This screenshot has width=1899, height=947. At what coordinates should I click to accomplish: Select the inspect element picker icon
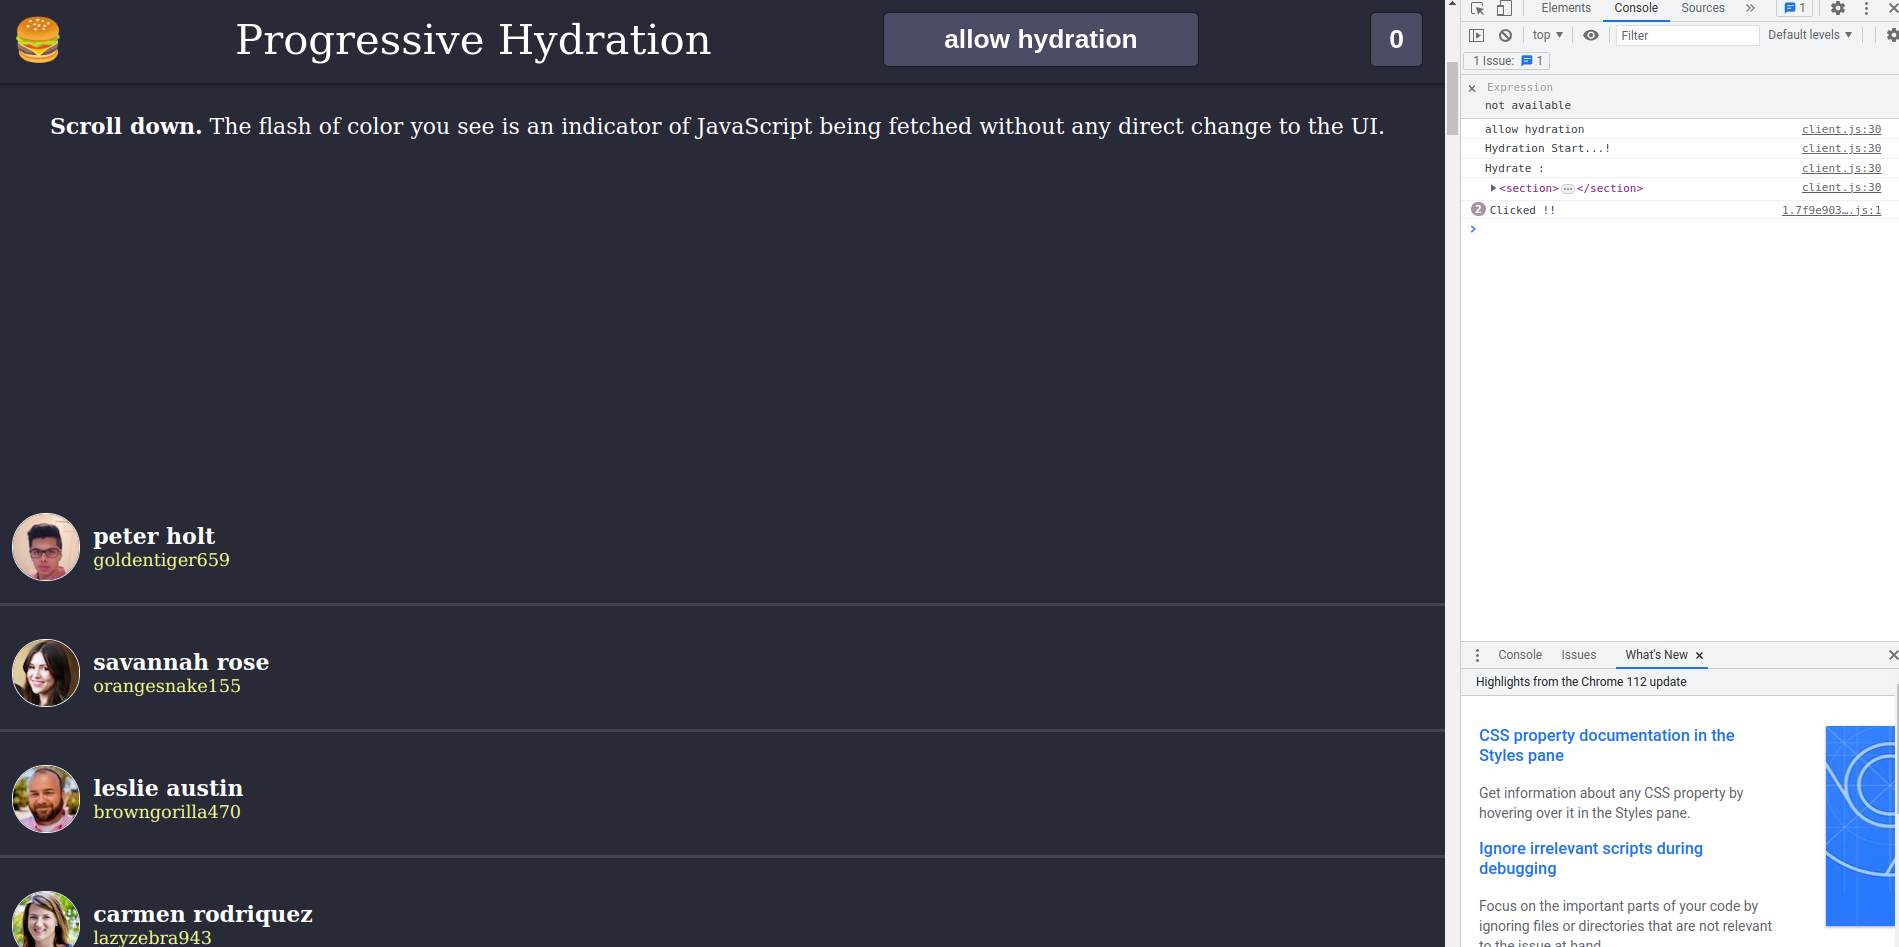(x=1477, y=8)
